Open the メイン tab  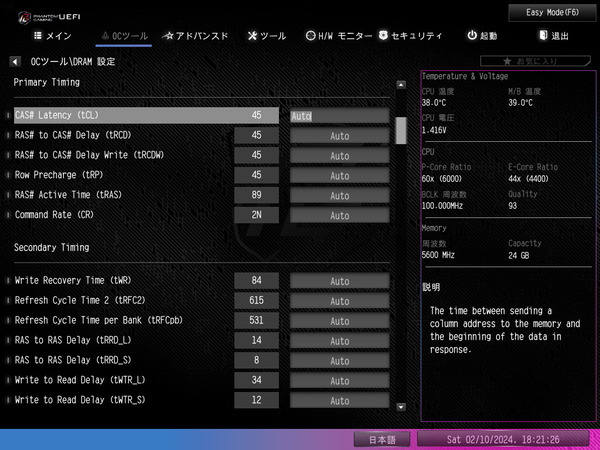53,36
